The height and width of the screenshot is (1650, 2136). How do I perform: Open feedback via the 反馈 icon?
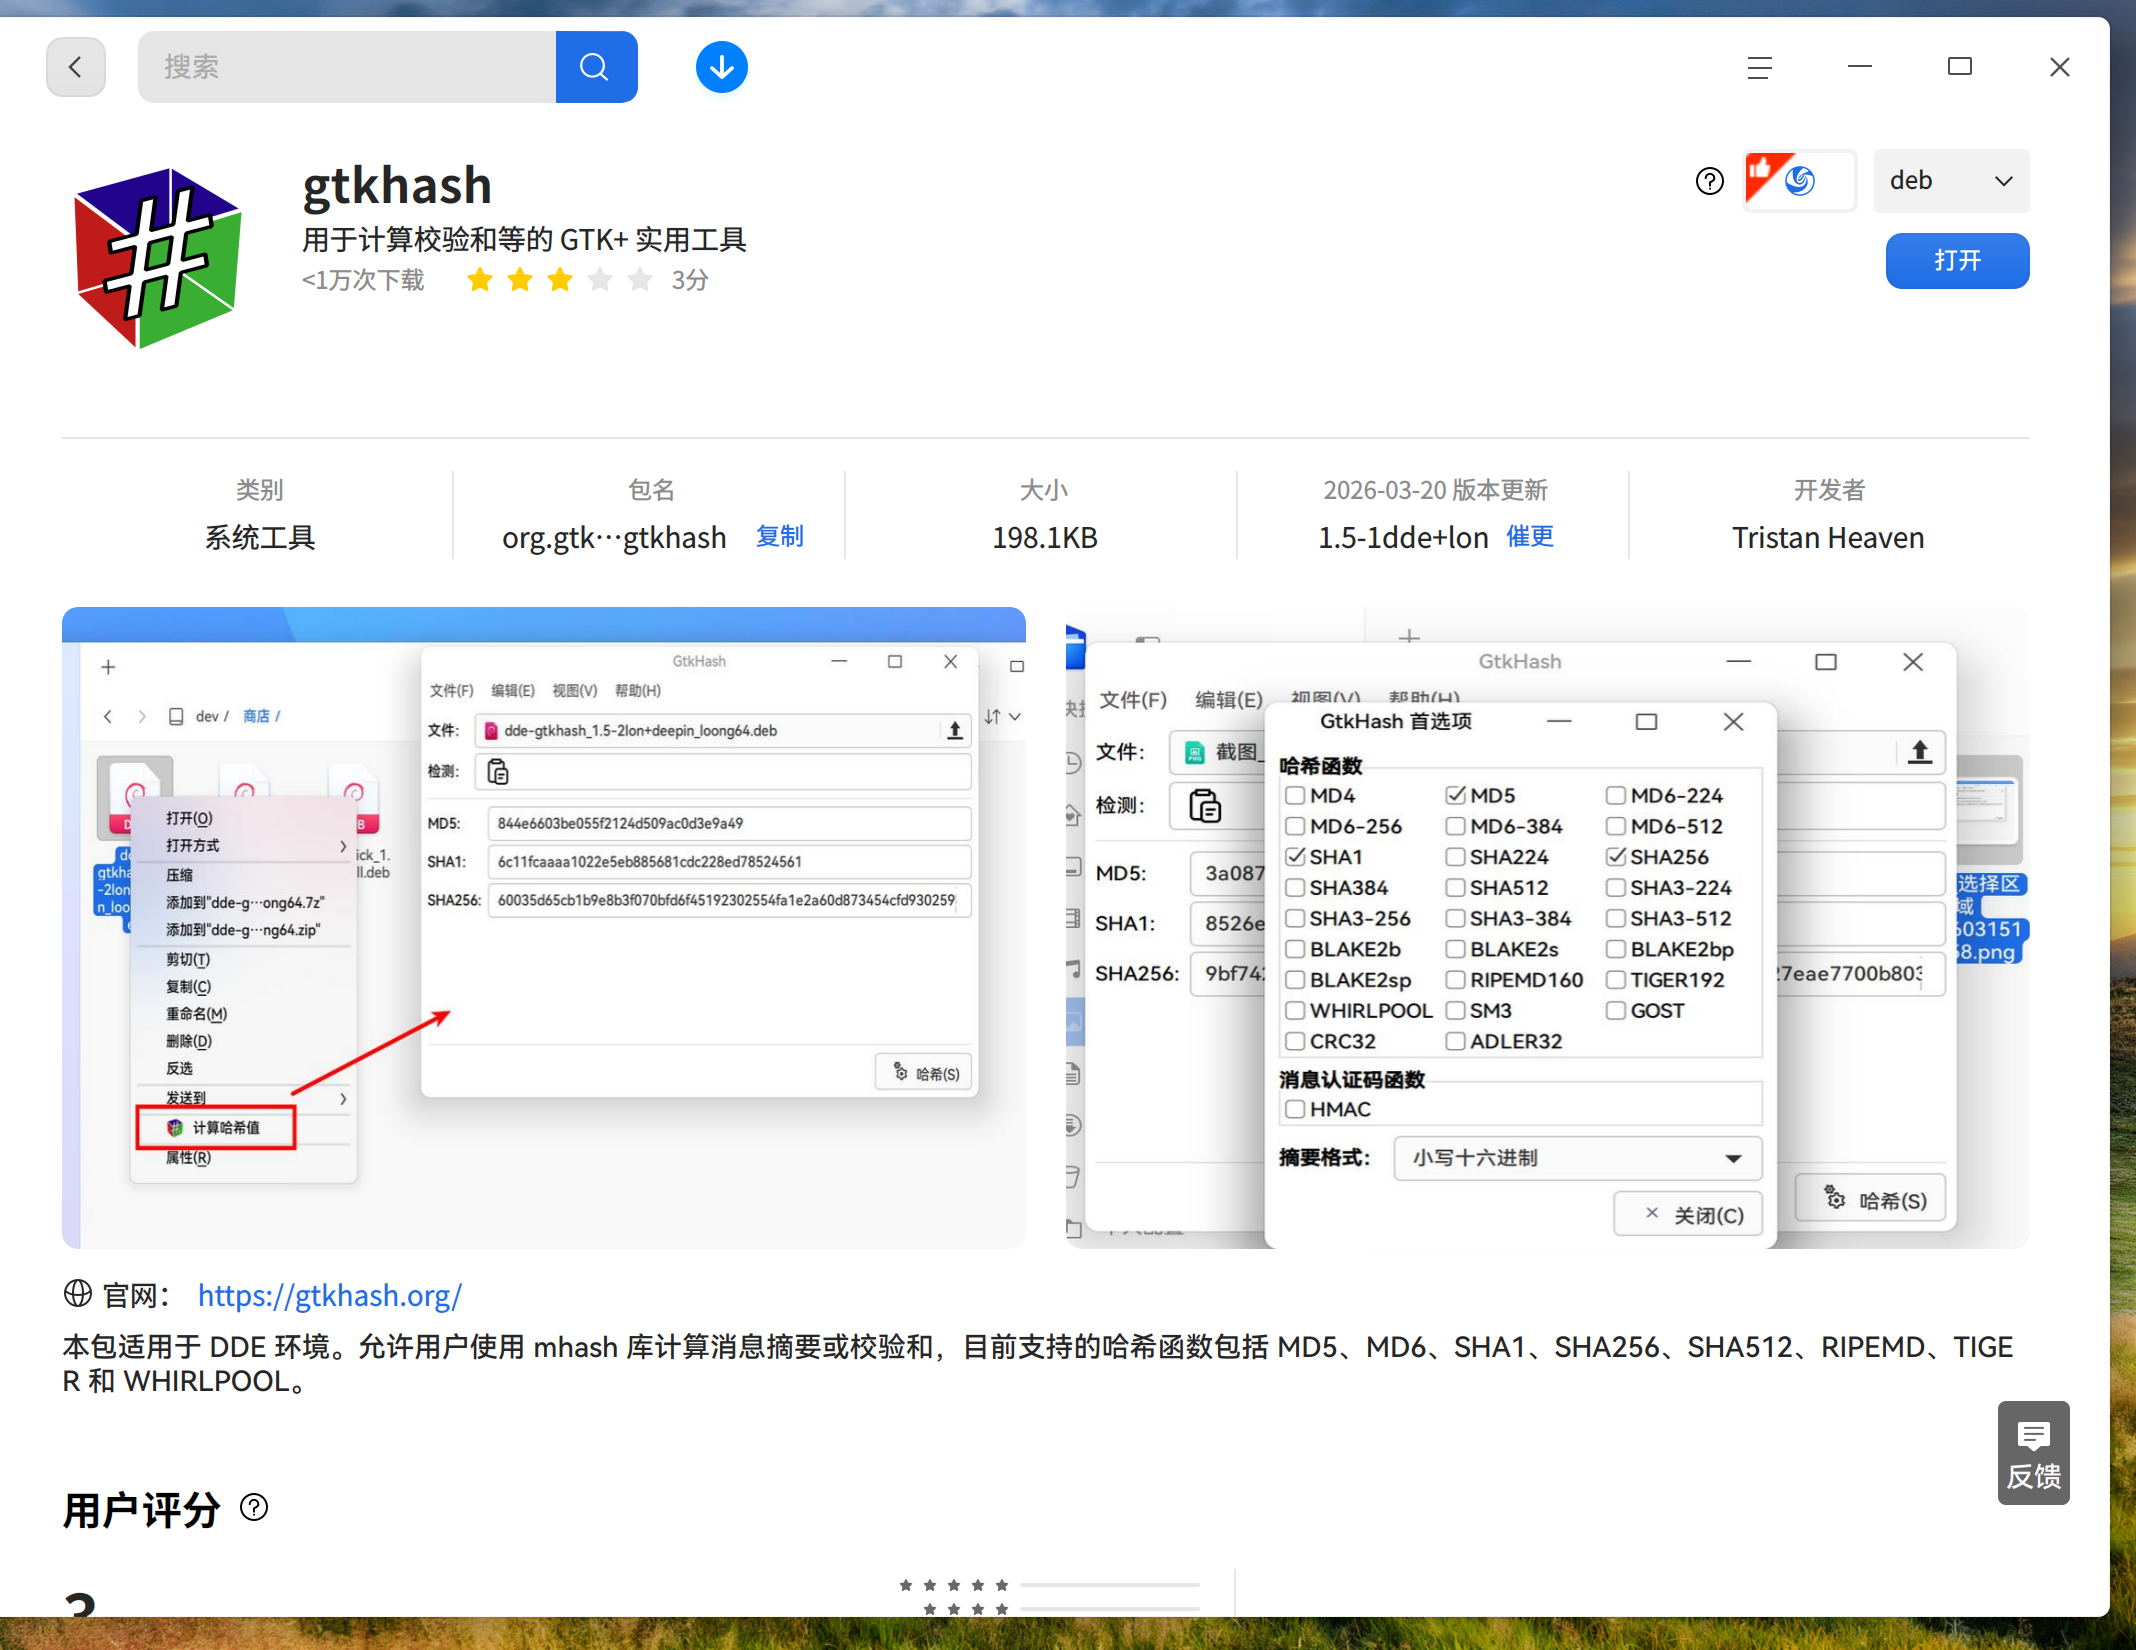coord(2033,1453)
